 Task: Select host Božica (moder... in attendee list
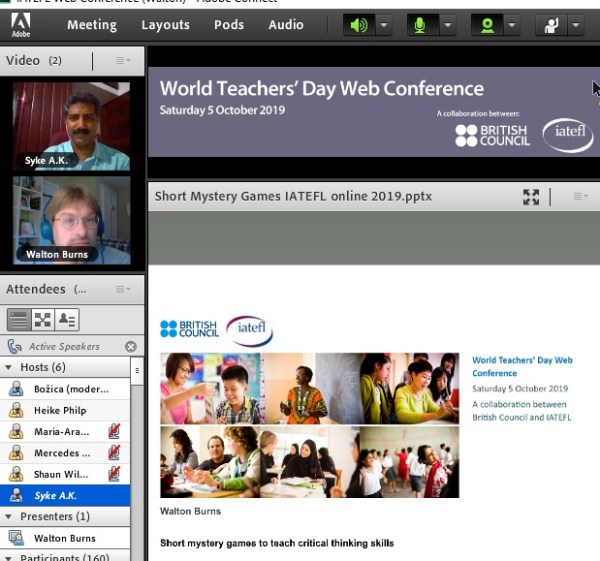click(65, 389)
